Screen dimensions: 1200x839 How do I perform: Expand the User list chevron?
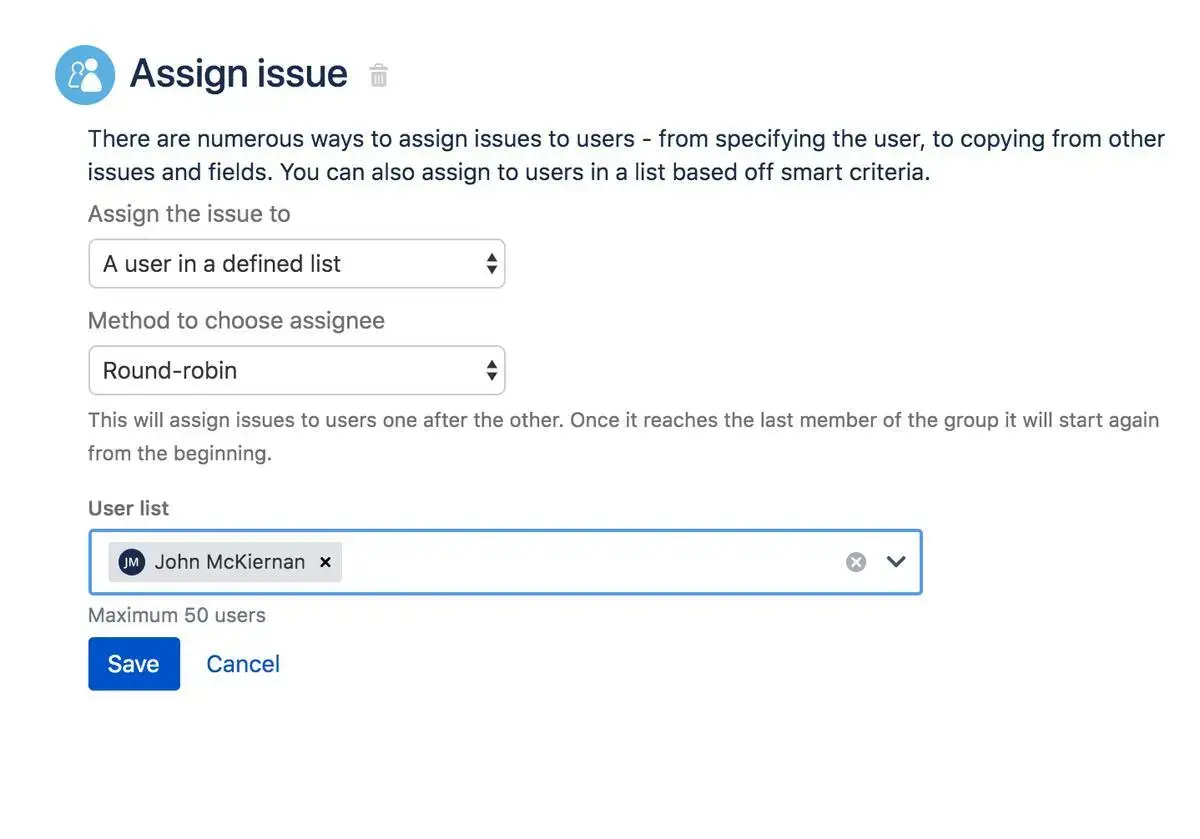896,562
